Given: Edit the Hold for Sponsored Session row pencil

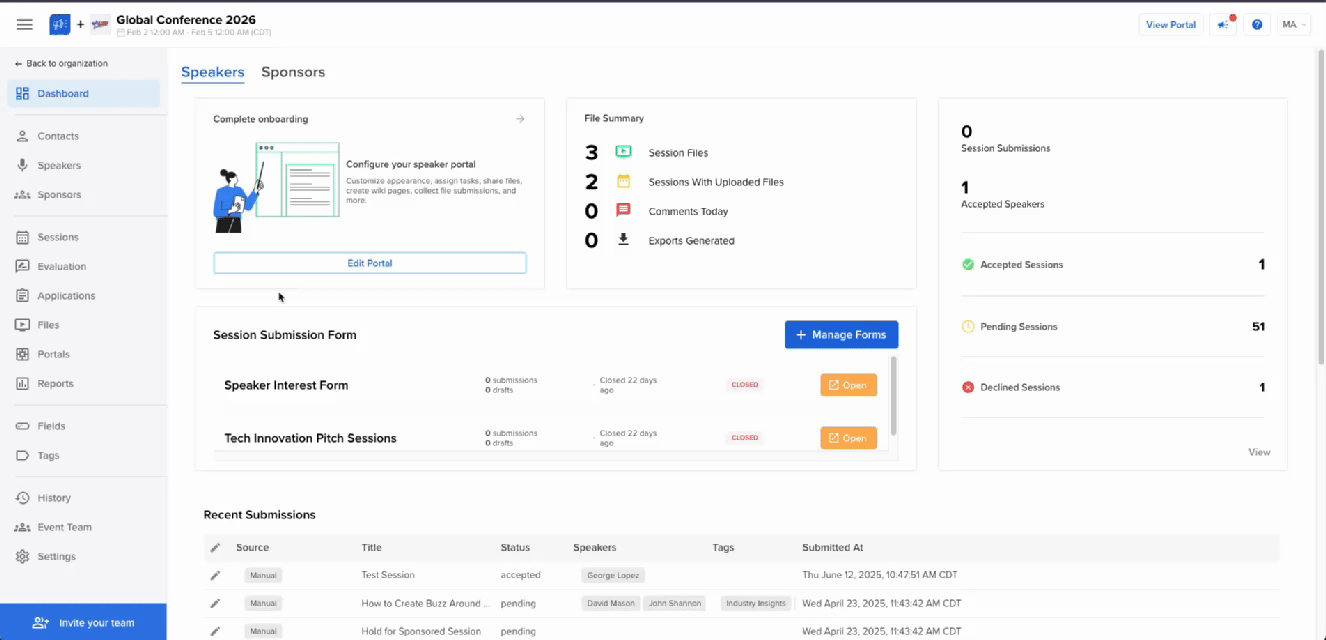Looking at the screenshot, I should pos(215,631).
